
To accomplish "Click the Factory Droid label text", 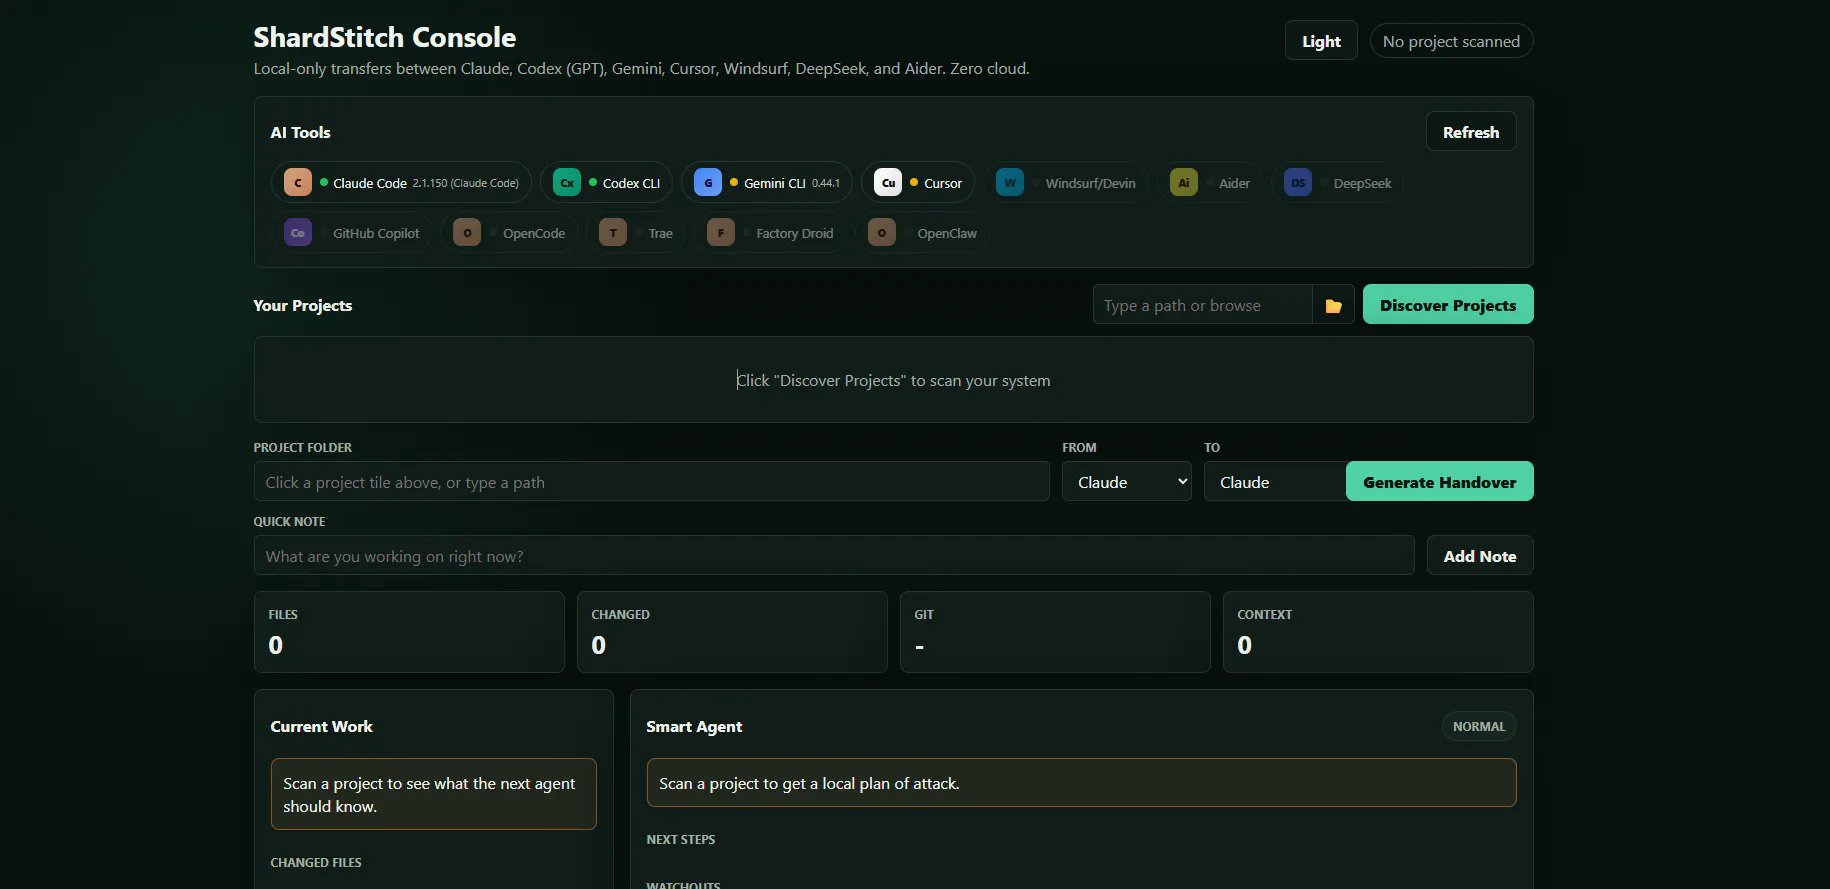I will click(x=795, y=233).
